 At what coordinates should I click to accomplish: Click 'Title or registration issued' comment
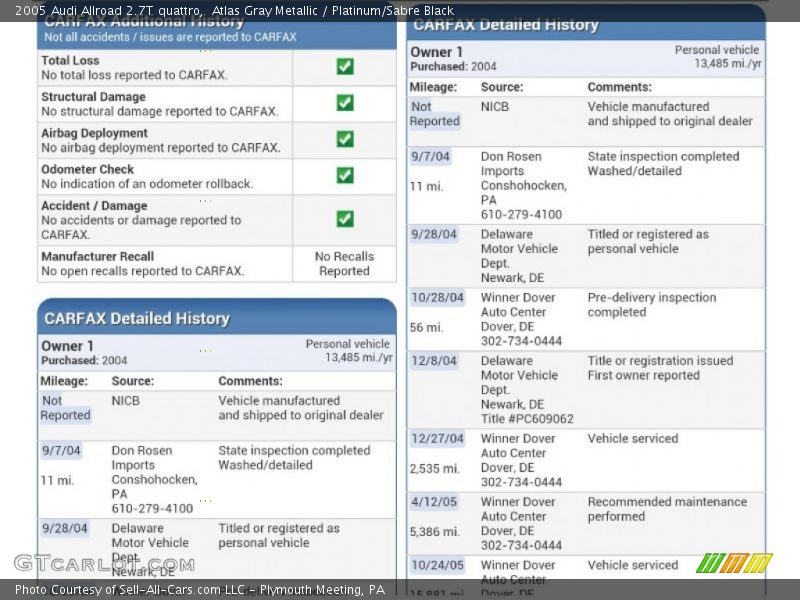[660, 361]
